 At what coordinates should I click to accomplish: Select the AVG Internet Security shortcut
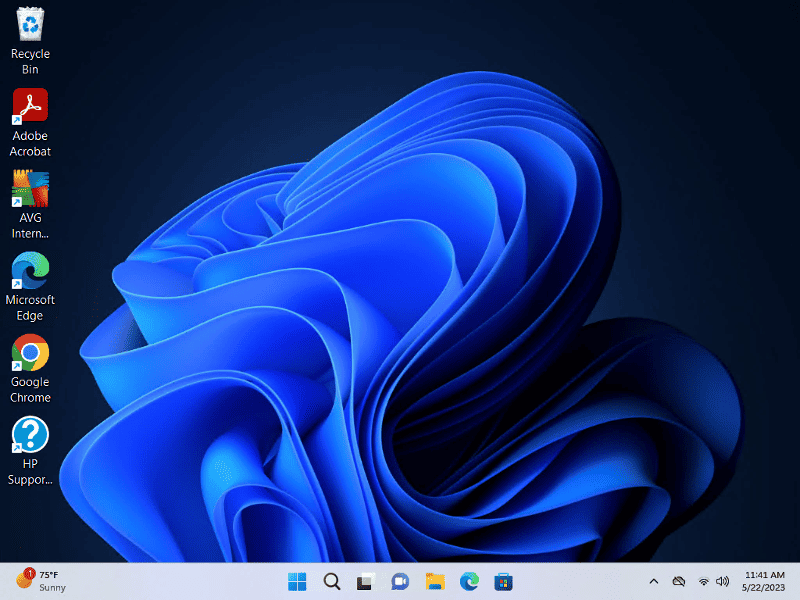point(30,188)
